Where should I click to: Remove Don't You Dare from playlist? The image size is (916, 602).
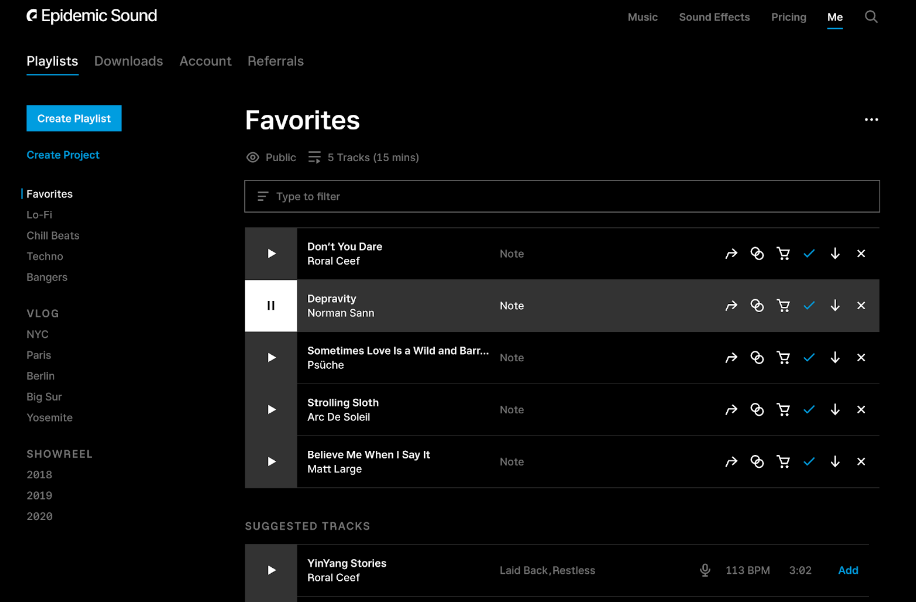861,254
